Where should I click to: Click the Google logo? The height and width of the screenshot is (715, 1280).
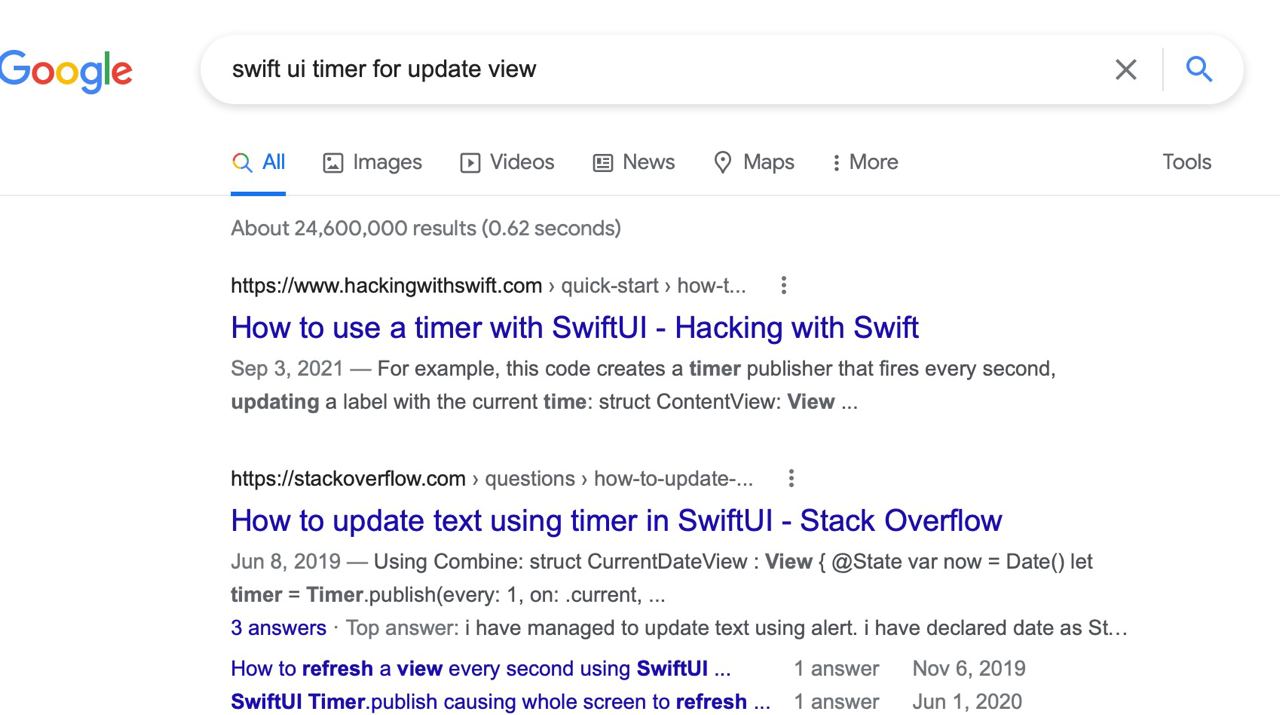(x=64, y=70)
